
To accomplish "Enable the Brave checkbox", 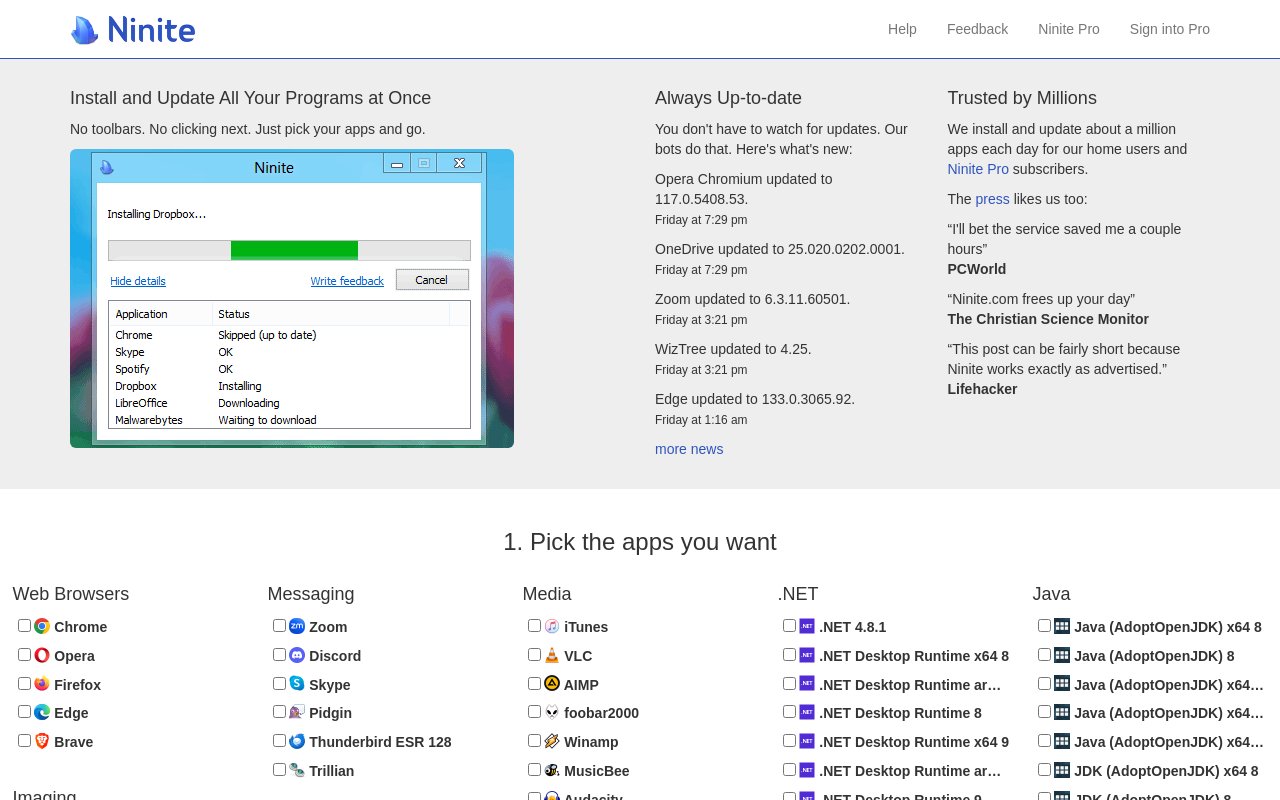I will [x=24, y=740].
